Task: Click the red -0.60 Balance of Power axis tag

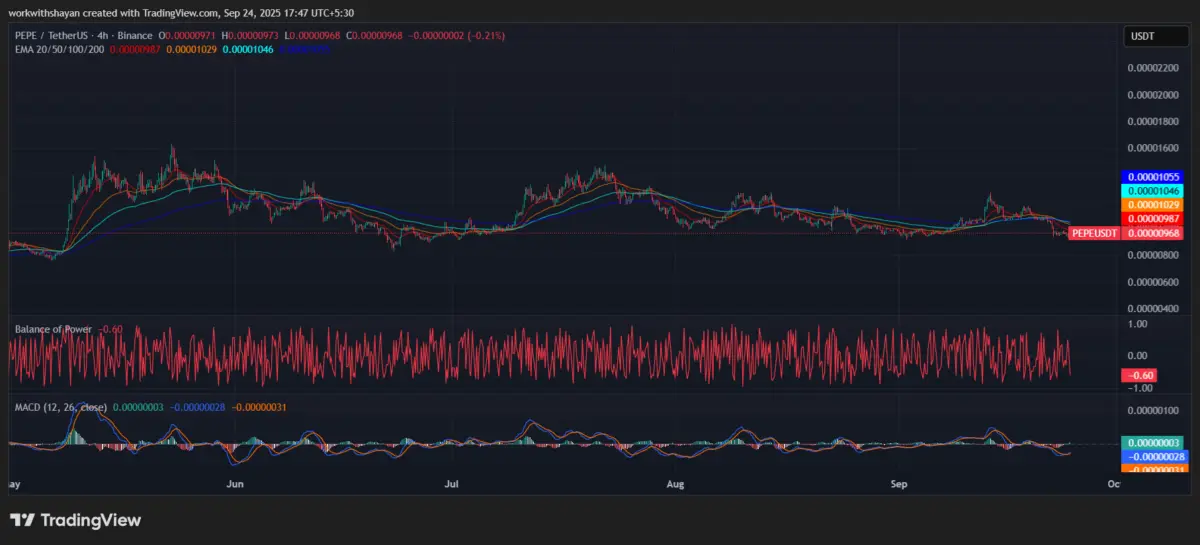Action: coord(1140,375)
